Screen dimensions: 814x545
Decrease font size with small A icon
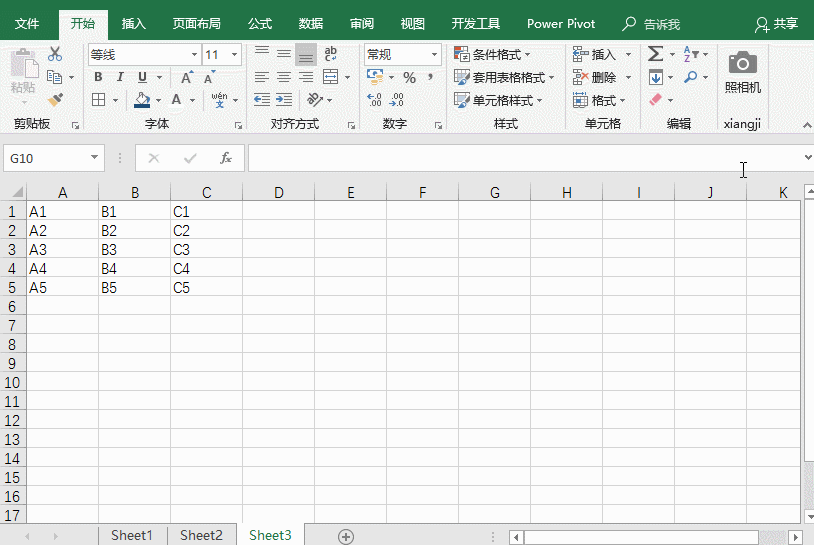209,77
